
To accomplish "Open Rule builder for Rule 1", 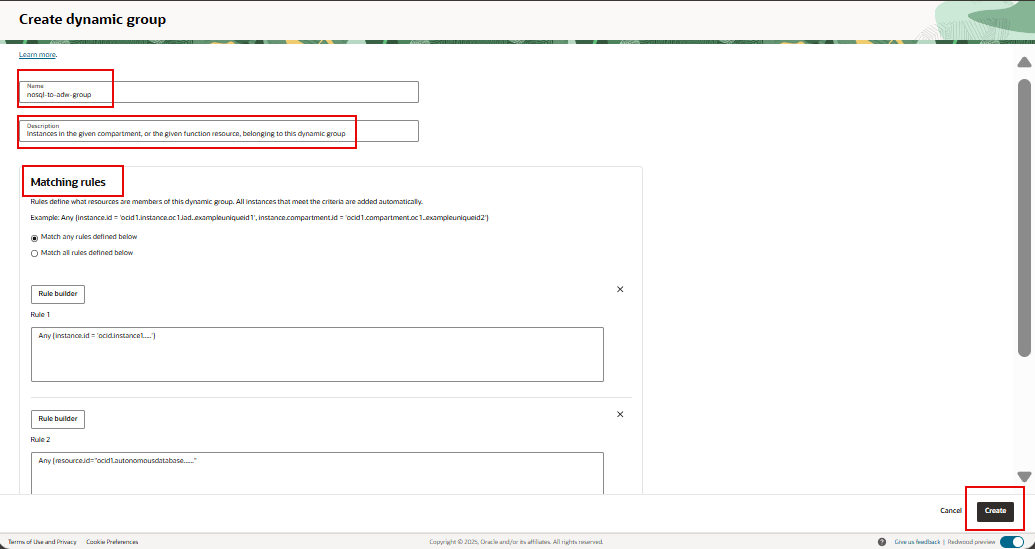I will pyautogui.click(x=58, y=294).
